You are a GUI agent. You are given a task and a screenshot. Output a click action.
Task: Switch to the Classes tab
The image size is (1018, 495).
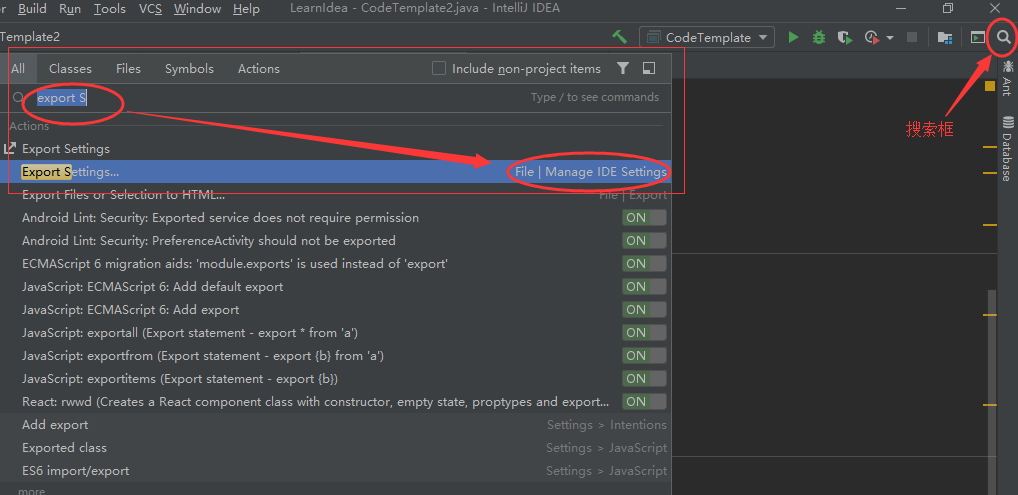(x=70, y=68)
